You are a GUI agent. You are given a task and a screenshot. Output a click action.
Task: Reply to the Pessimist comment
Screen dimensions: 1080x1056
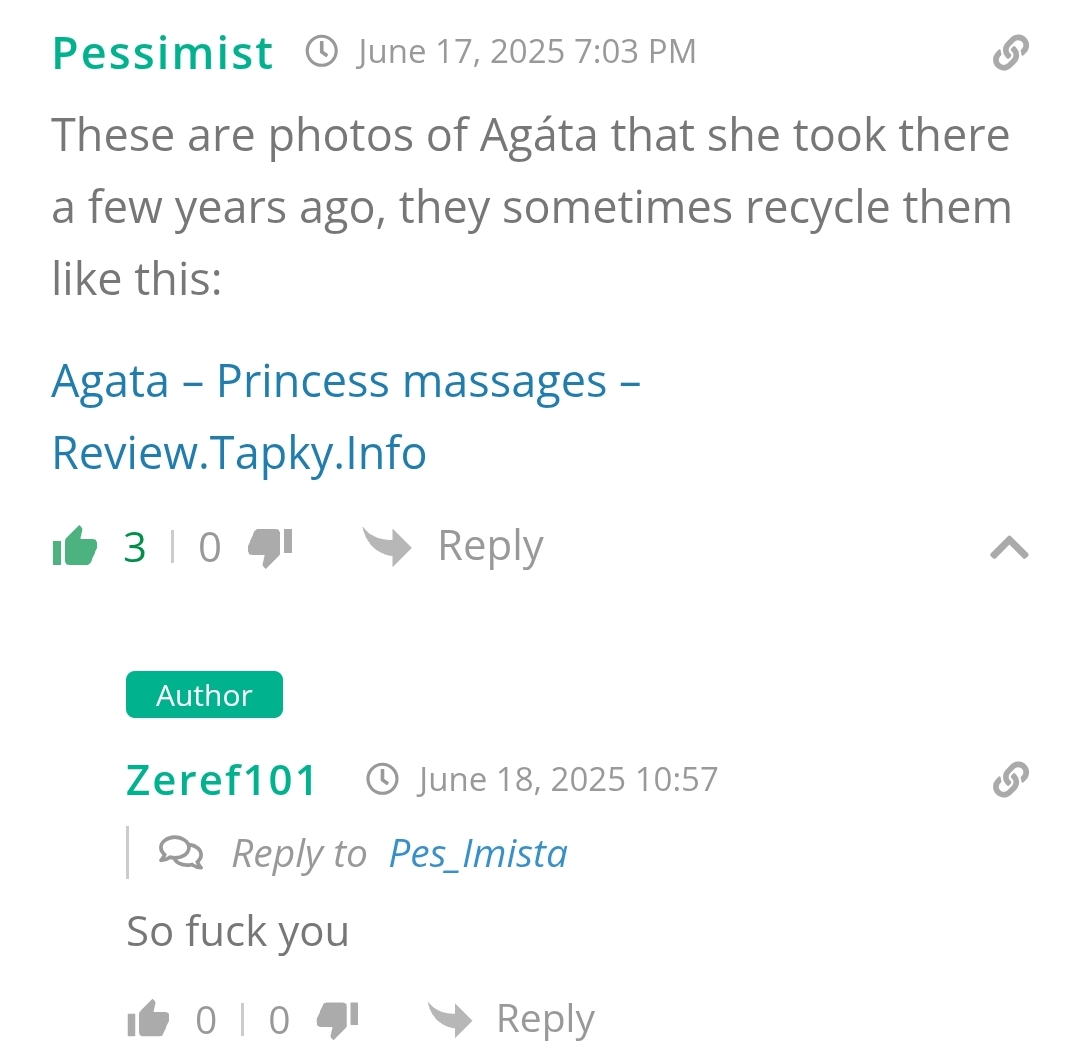453,547
